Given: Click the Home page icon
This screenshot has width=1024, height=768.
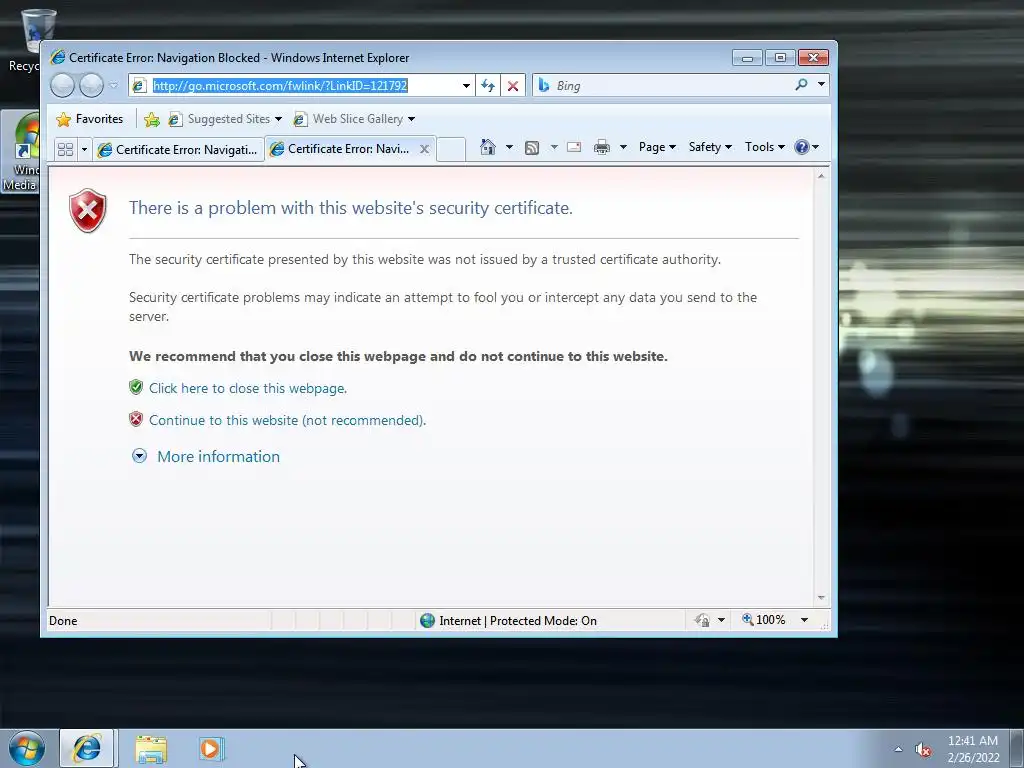Looking at the screenshot, I should point(488,147).
